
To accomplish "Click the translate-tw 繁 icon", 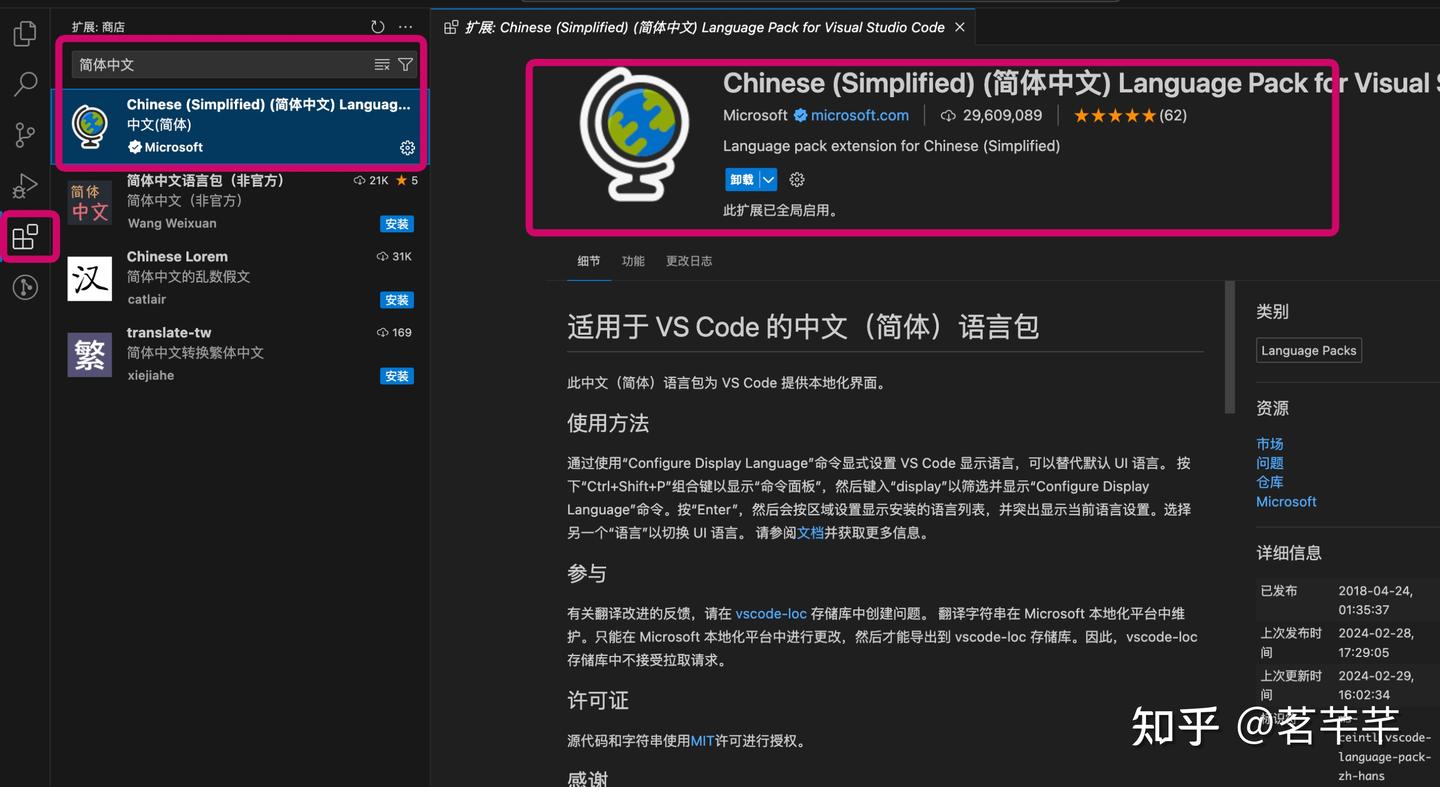I will 90,354.
